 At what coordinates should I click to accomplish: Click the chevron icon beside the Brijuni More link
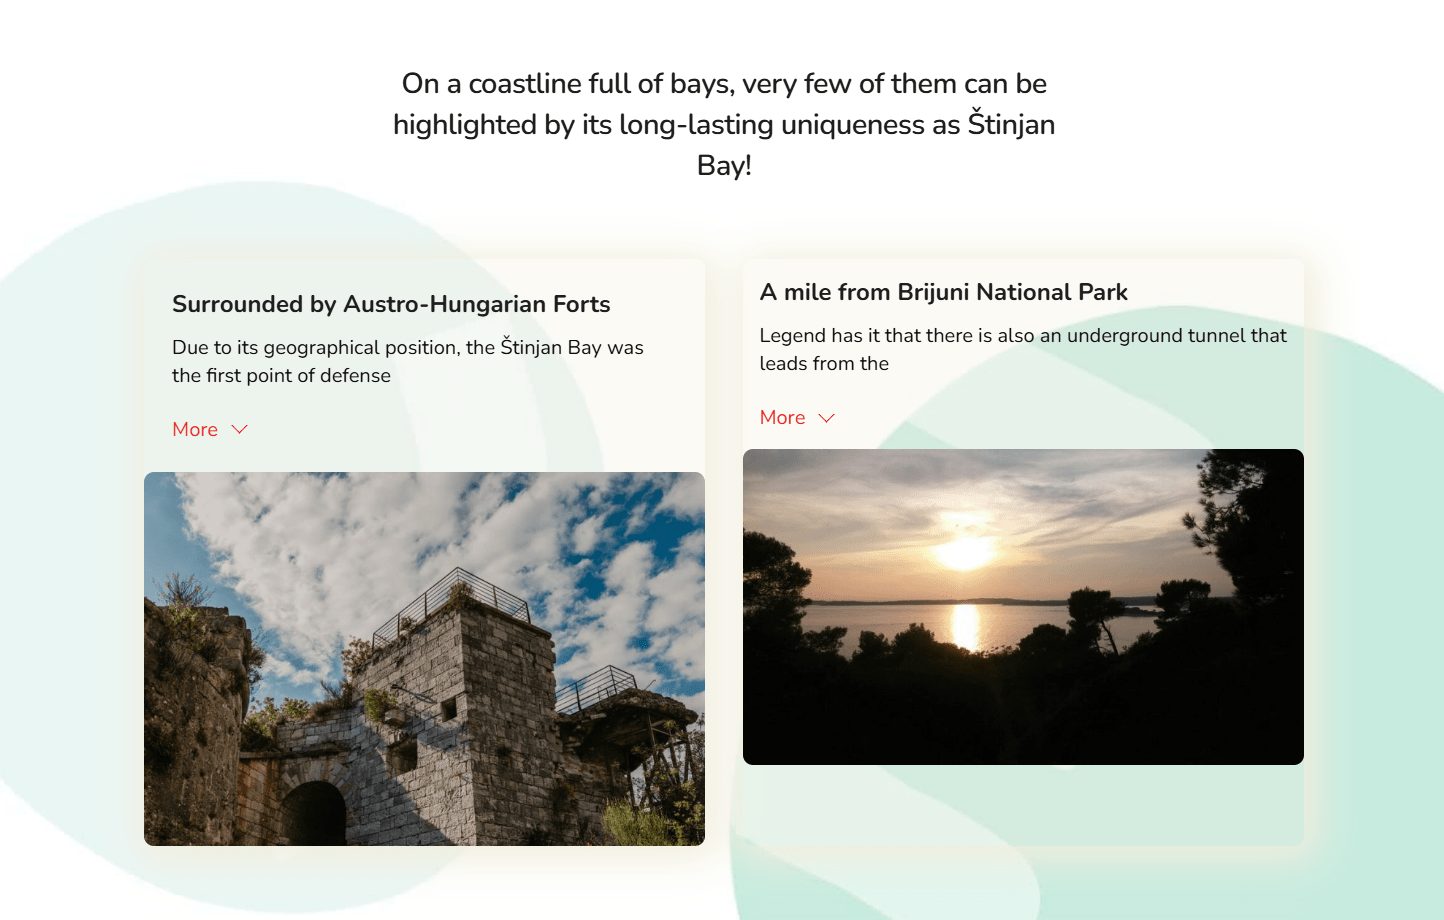click(x=826, y=418)
